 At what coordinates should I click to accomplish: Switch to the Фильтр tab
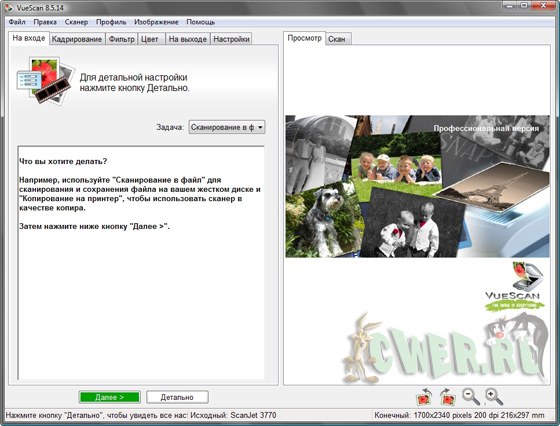click(121, 39)
